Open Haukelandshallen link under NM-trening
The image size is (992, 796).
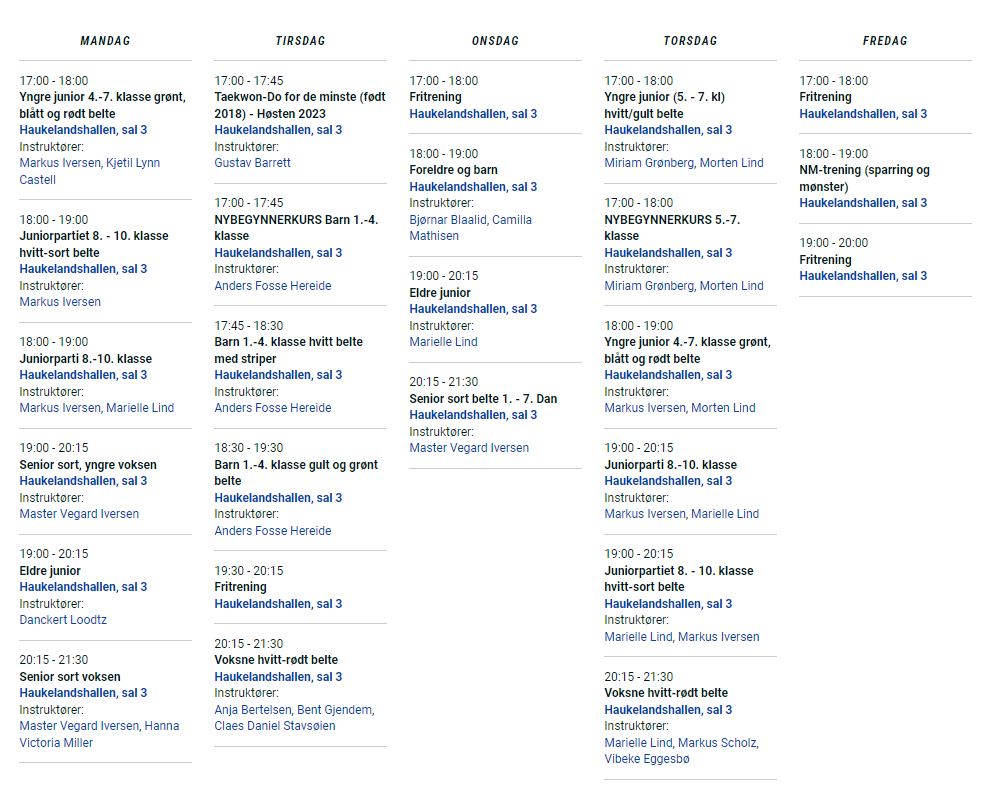(863, 202)
